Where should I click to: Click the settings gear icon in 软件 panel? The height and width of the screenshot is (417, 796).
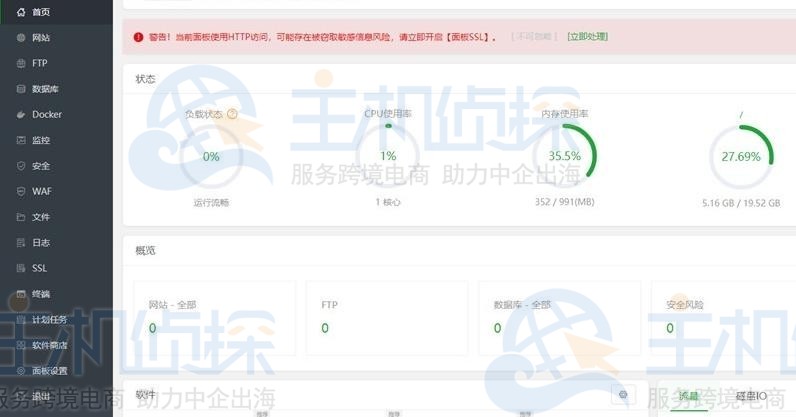(623, 395)
